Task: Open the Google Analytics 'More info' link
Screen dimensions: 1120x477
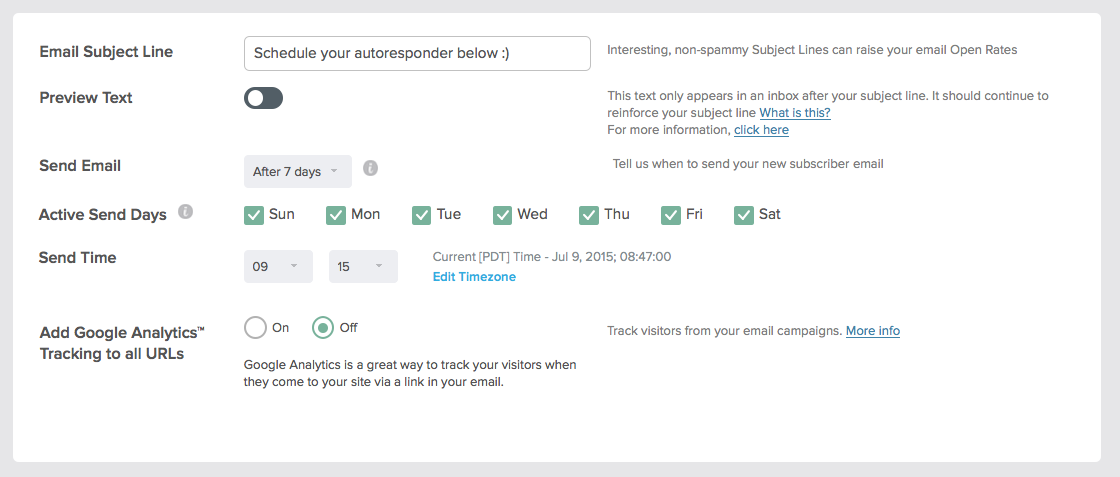Action: tap(872, 331)
